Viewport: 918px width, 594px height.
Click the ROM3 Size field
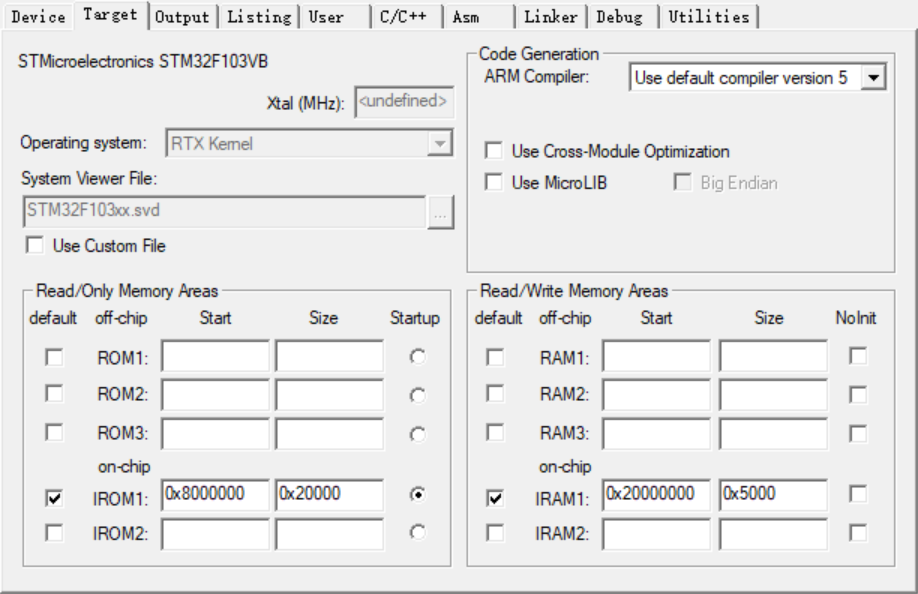[330, 434]
